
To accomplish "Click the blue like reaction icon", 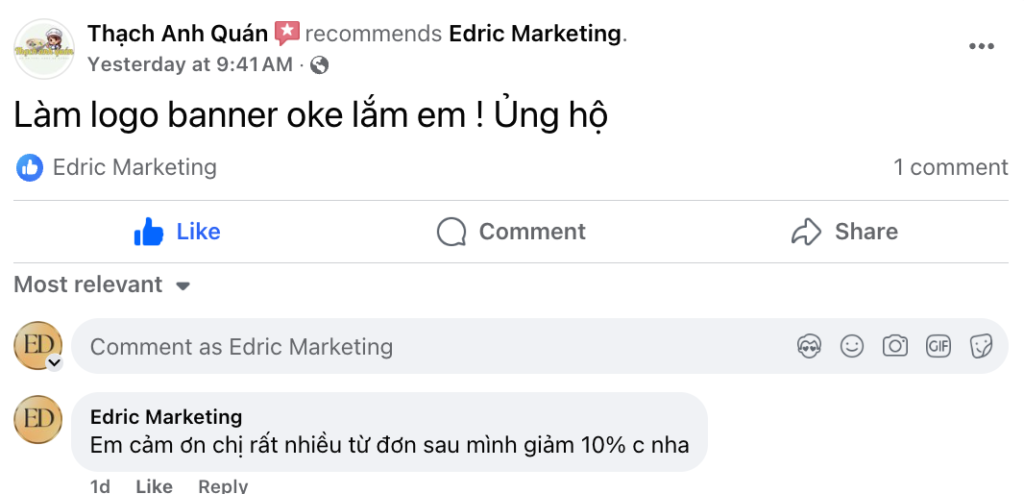I will click(x=30, y=167).
